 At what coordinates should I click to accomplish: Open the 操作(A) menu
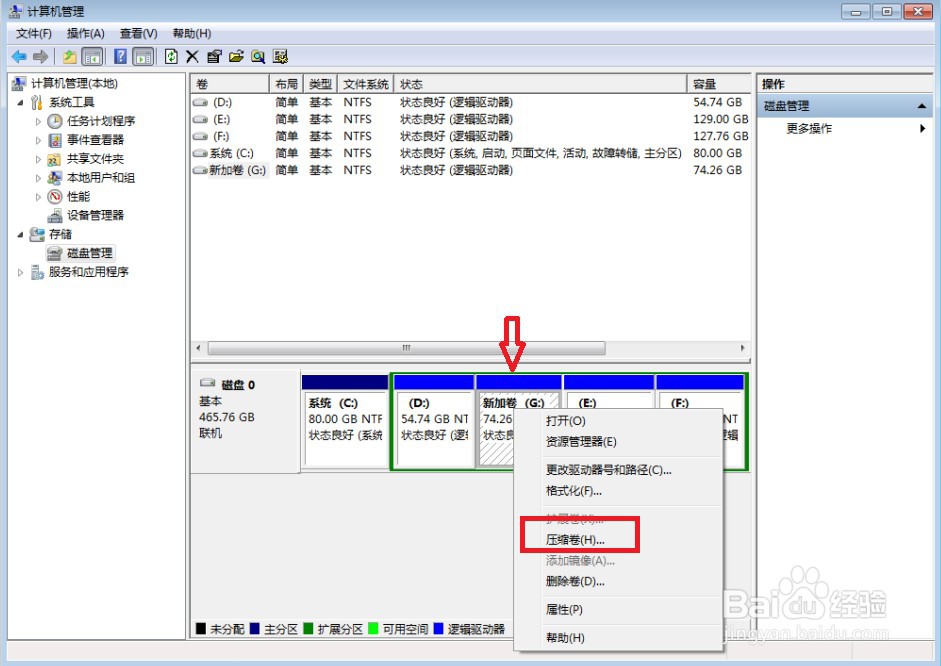85,34
